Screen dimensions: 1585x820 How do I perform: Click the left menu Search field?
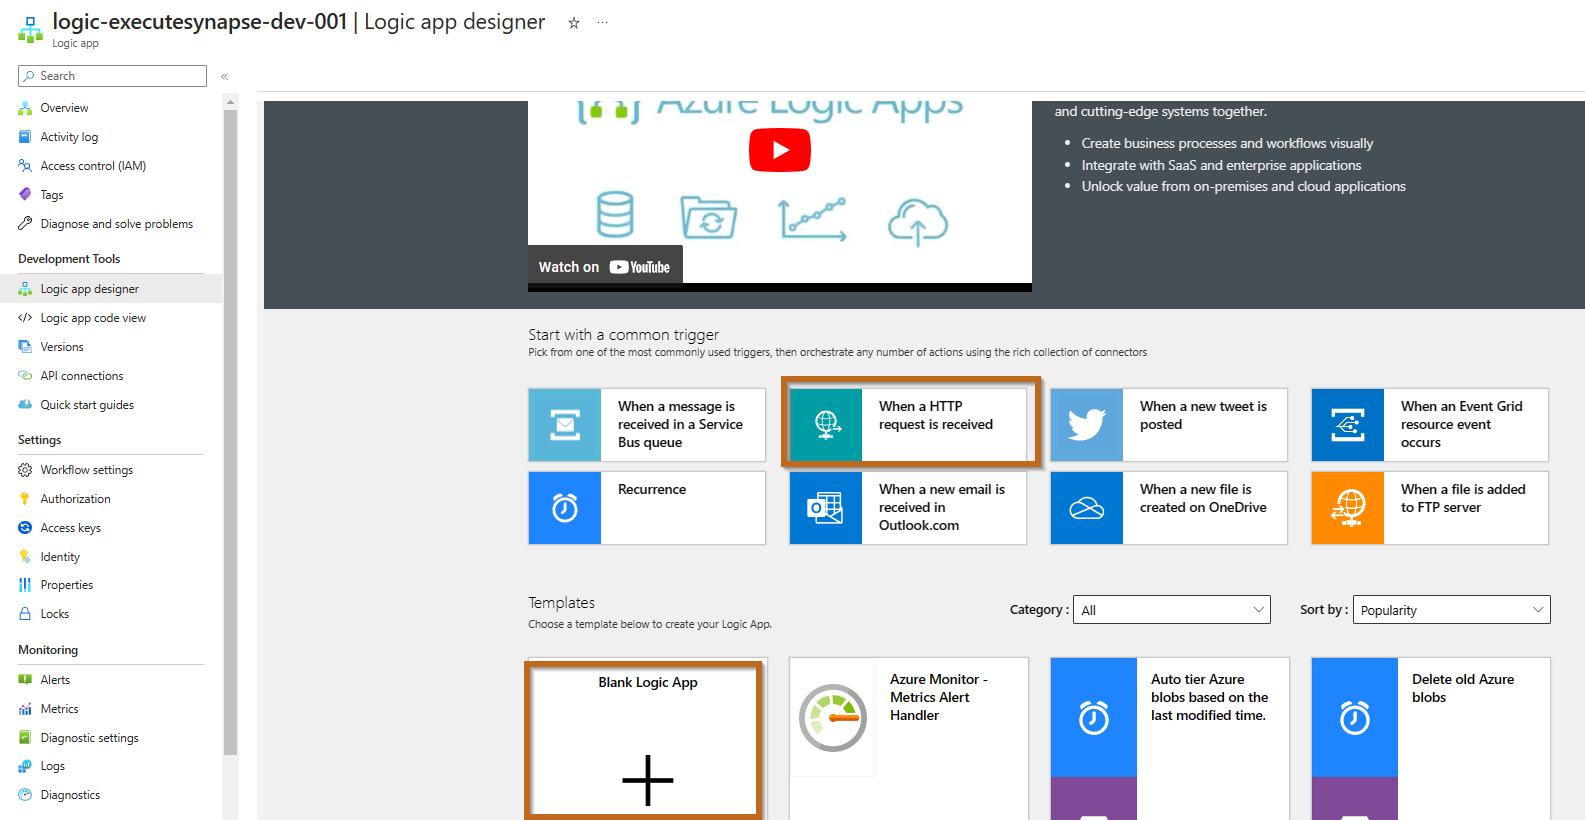112,76
